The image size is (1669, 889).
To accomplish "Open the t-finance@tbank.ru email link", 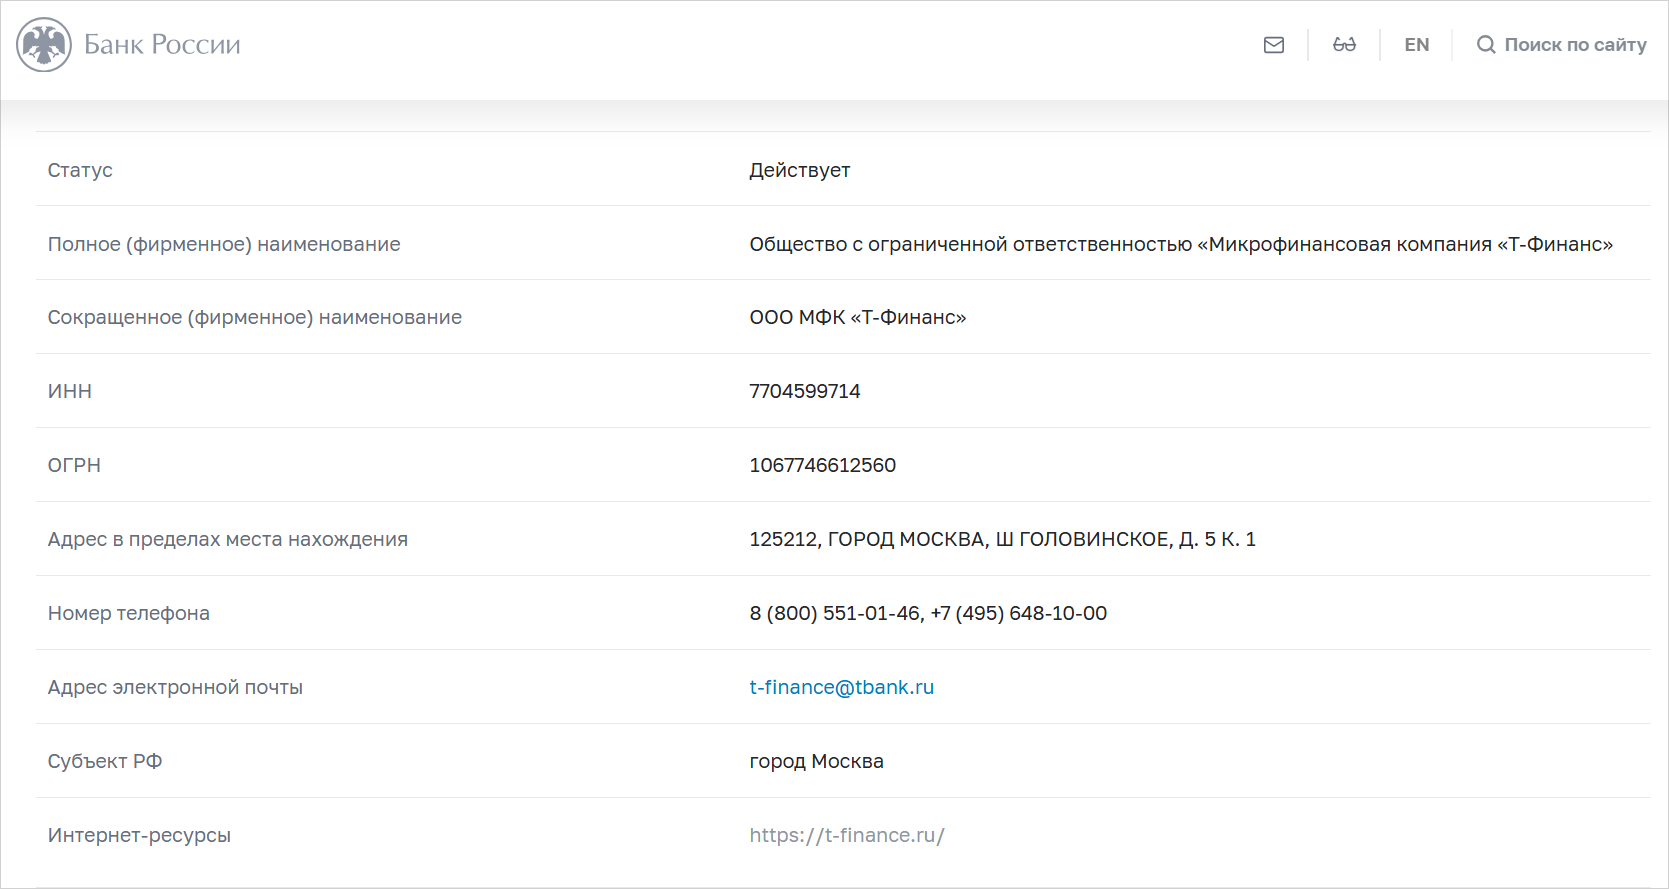I will click(841, 687).
